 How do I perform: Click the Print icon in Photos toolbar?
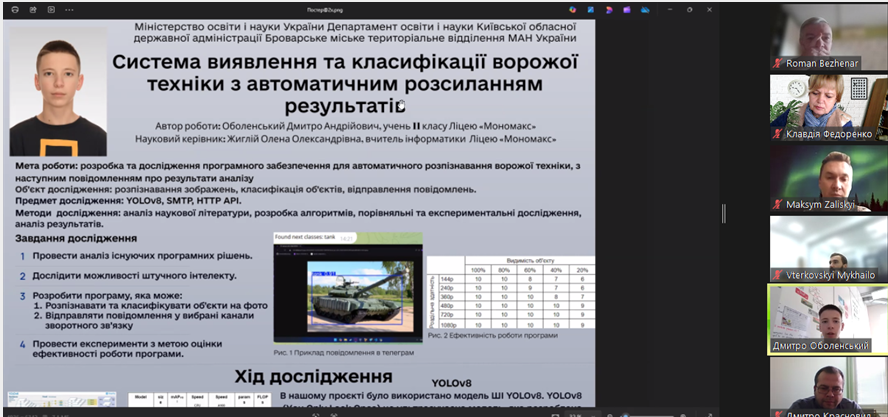tap(15, 10)
